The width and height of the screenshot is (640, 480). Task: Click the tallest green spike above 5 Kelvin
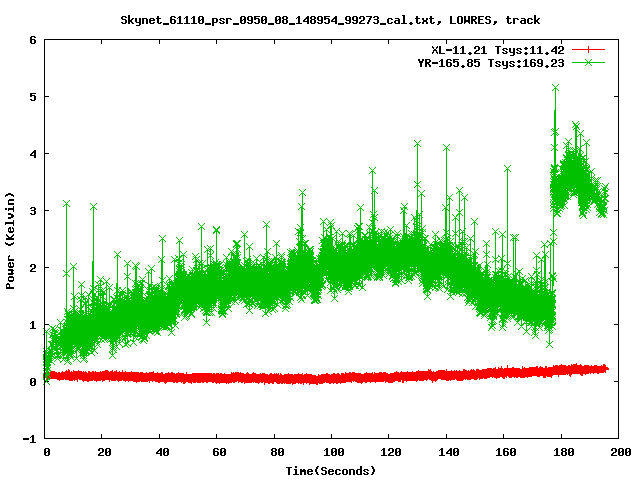pos(555,89)
